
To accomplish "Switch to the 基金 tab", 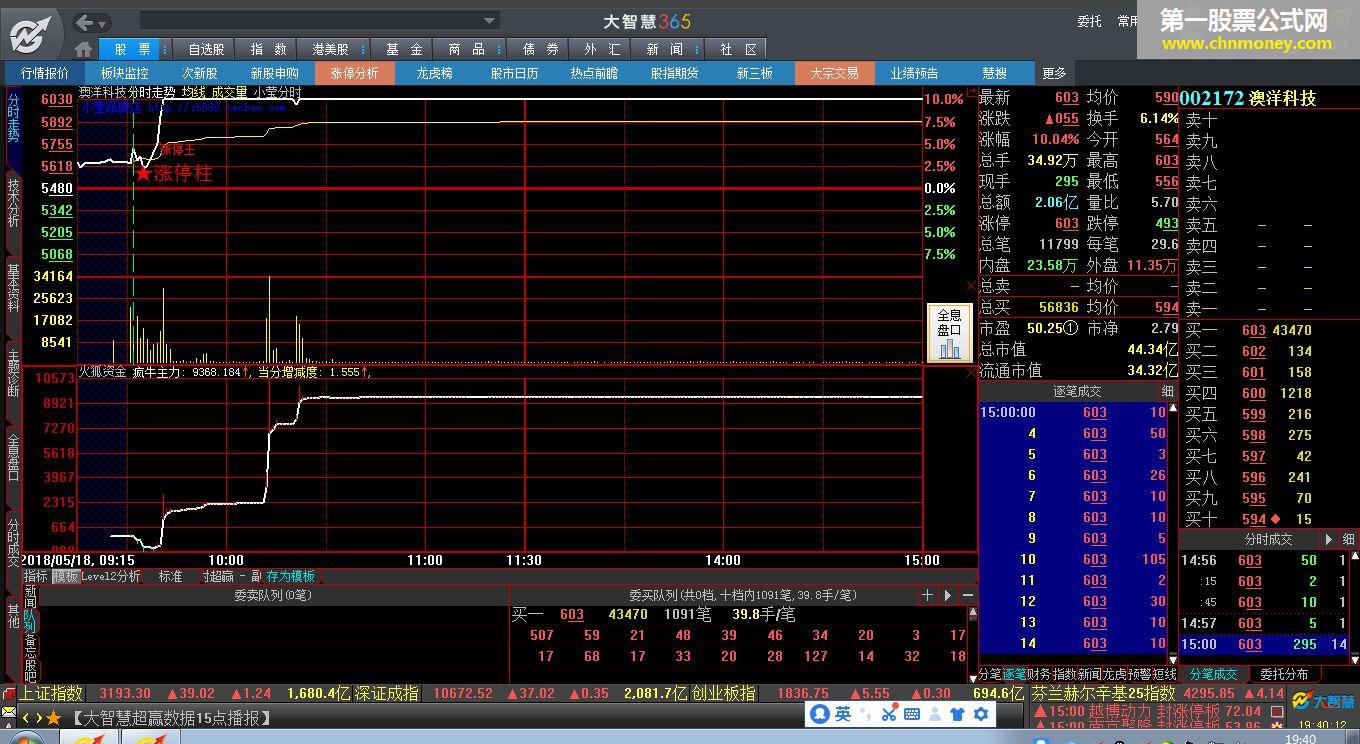I will (404, 49).
